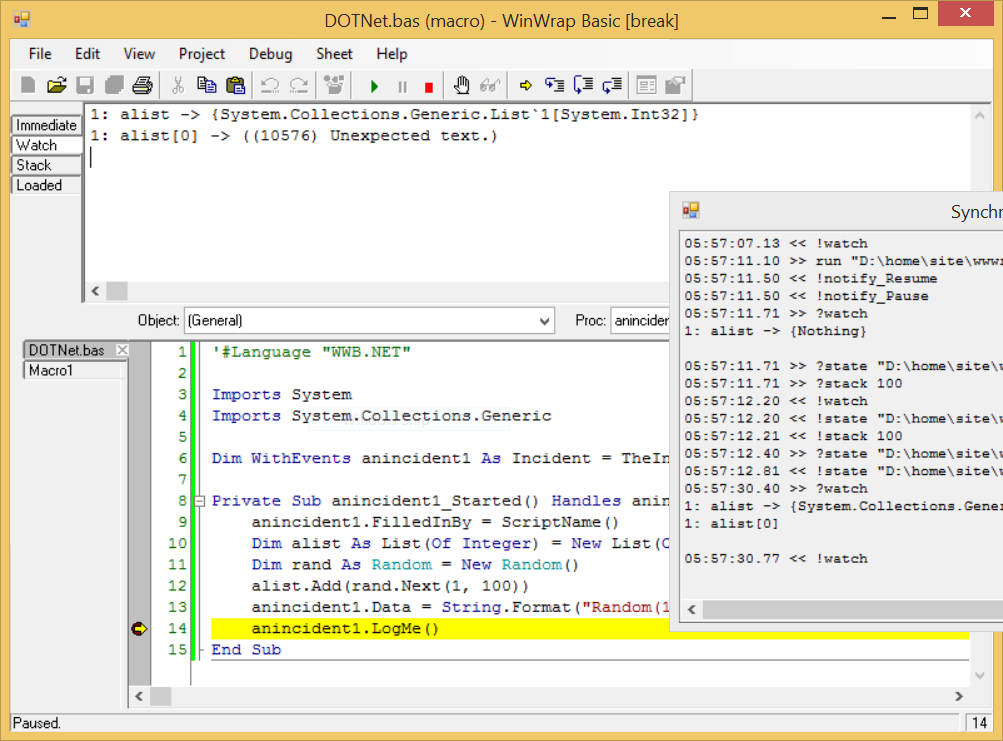This screenshot has width=1003, height=741.
Task: Click the Step Over icon
Action: coord(583,85)
